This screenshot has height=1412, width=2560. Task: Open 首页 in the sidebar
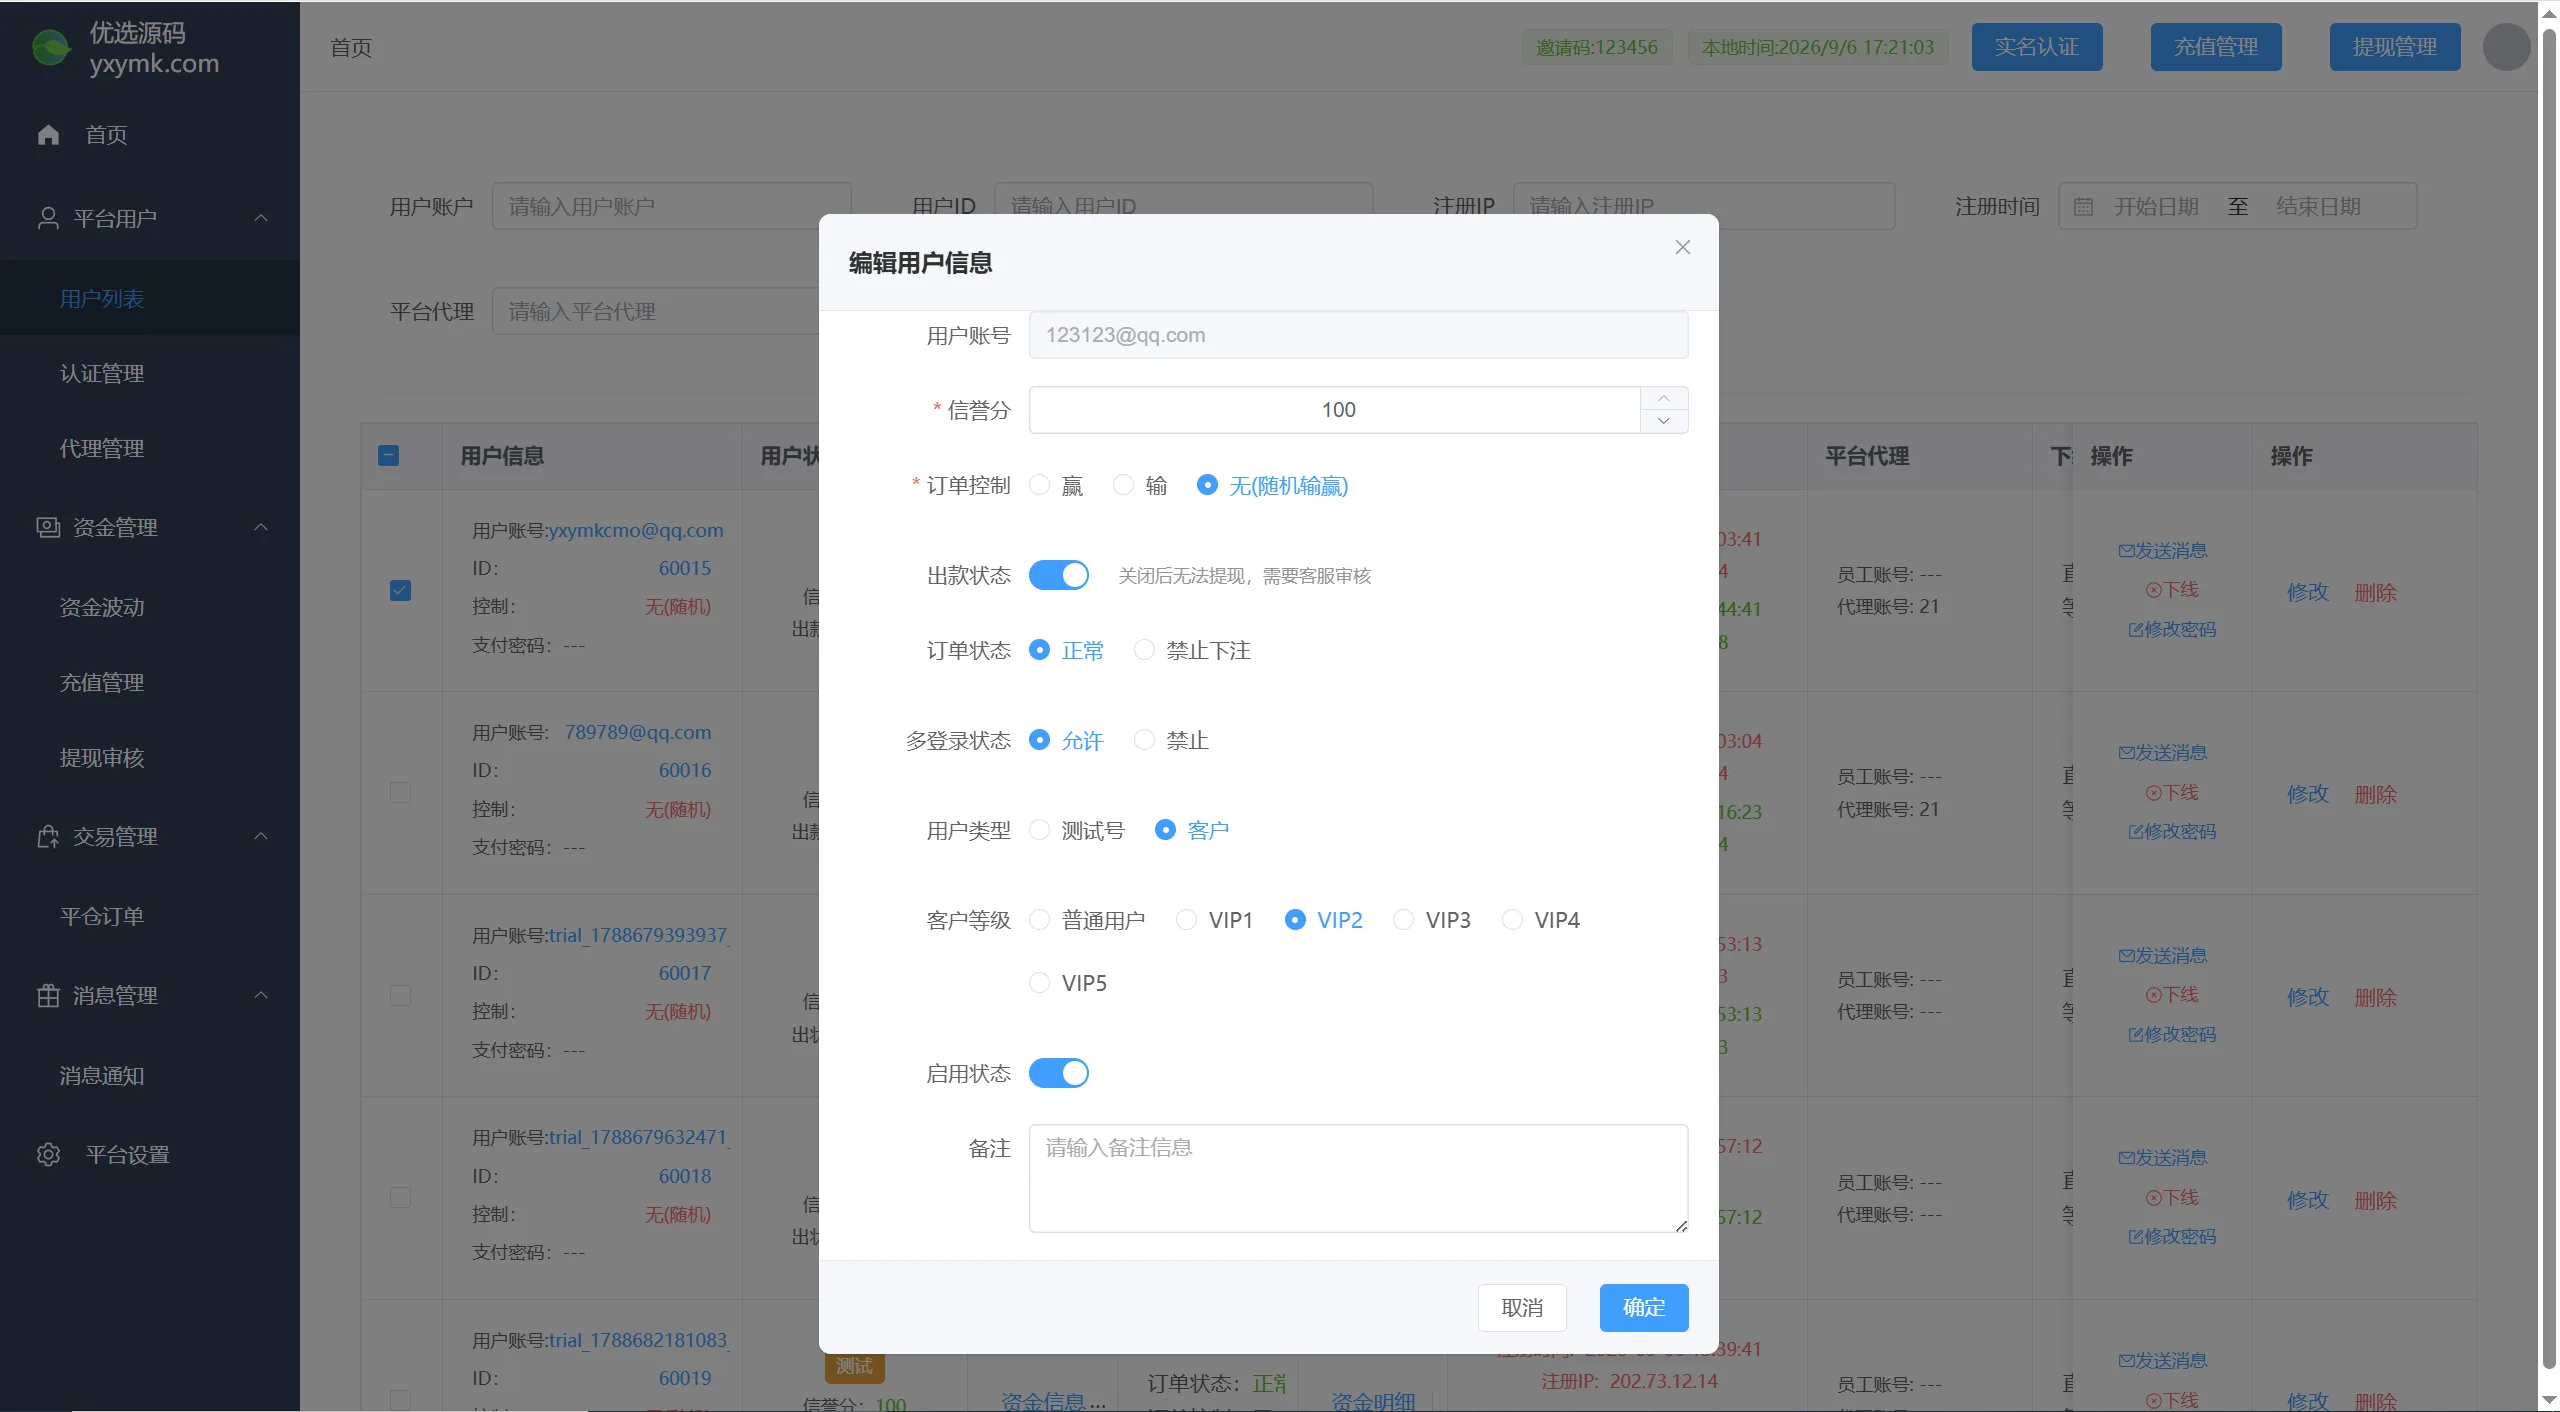(x=150, y=135)
